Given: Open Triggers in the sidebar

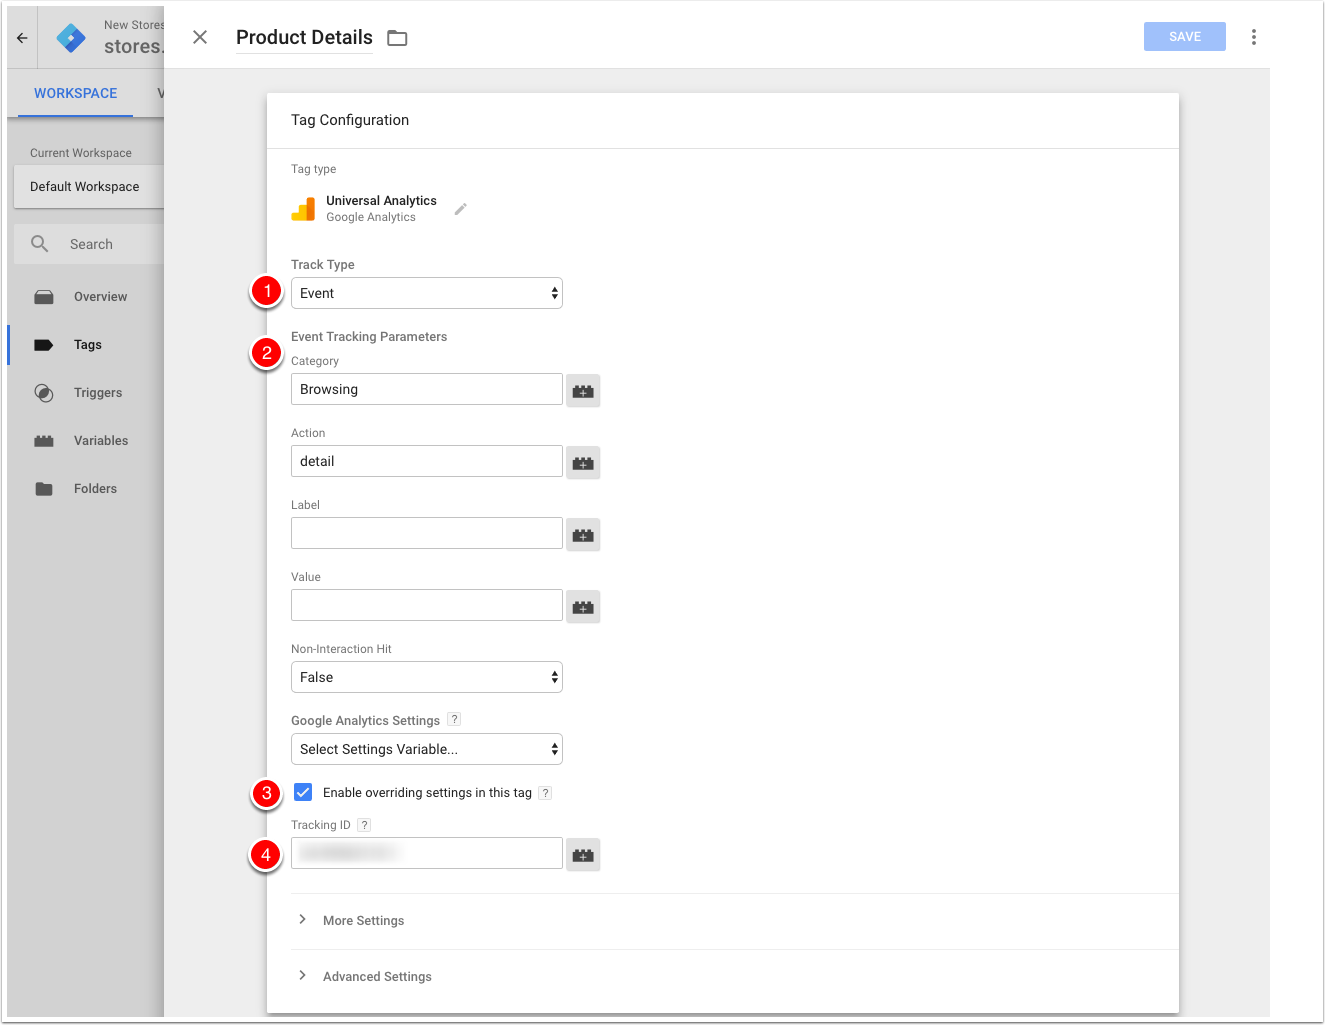Looking at the screenshot, I should pyautogui.click(x=98, y=393).
